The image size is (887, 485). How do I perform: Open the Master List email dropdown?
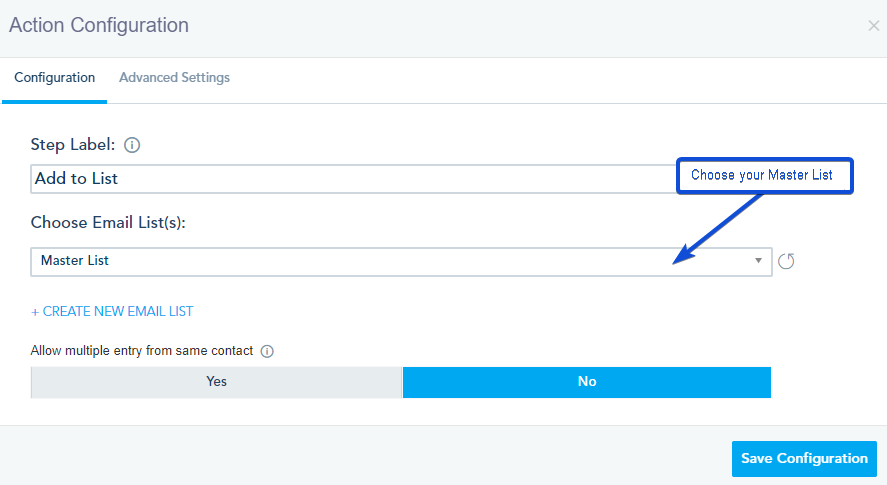[400, 261]
